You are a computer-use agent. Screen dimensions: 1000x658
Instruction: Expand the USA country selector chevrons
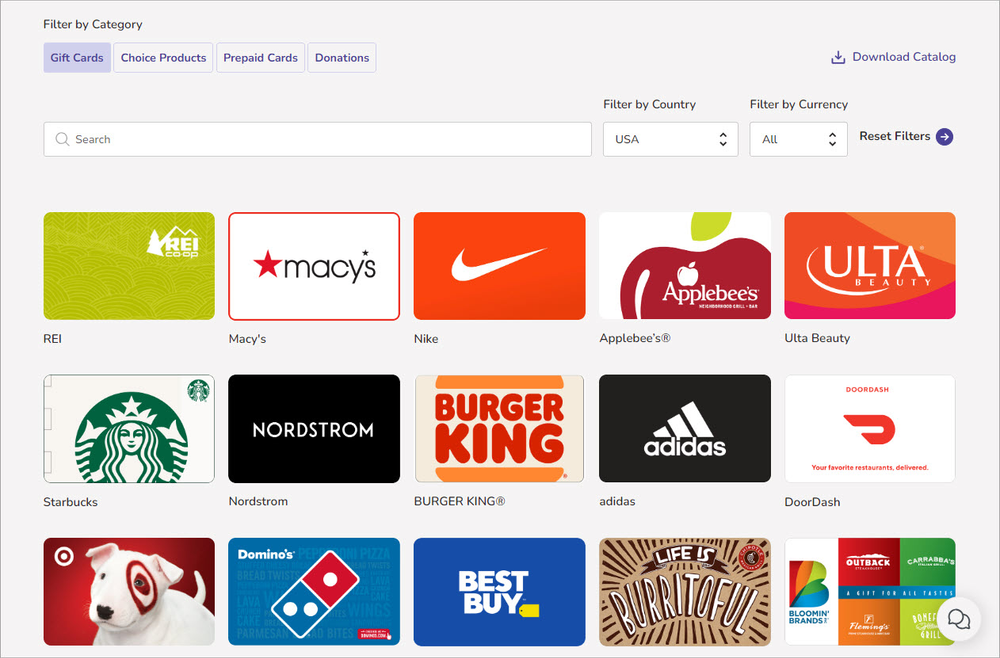pyautogui.click(x=724, y=139)
